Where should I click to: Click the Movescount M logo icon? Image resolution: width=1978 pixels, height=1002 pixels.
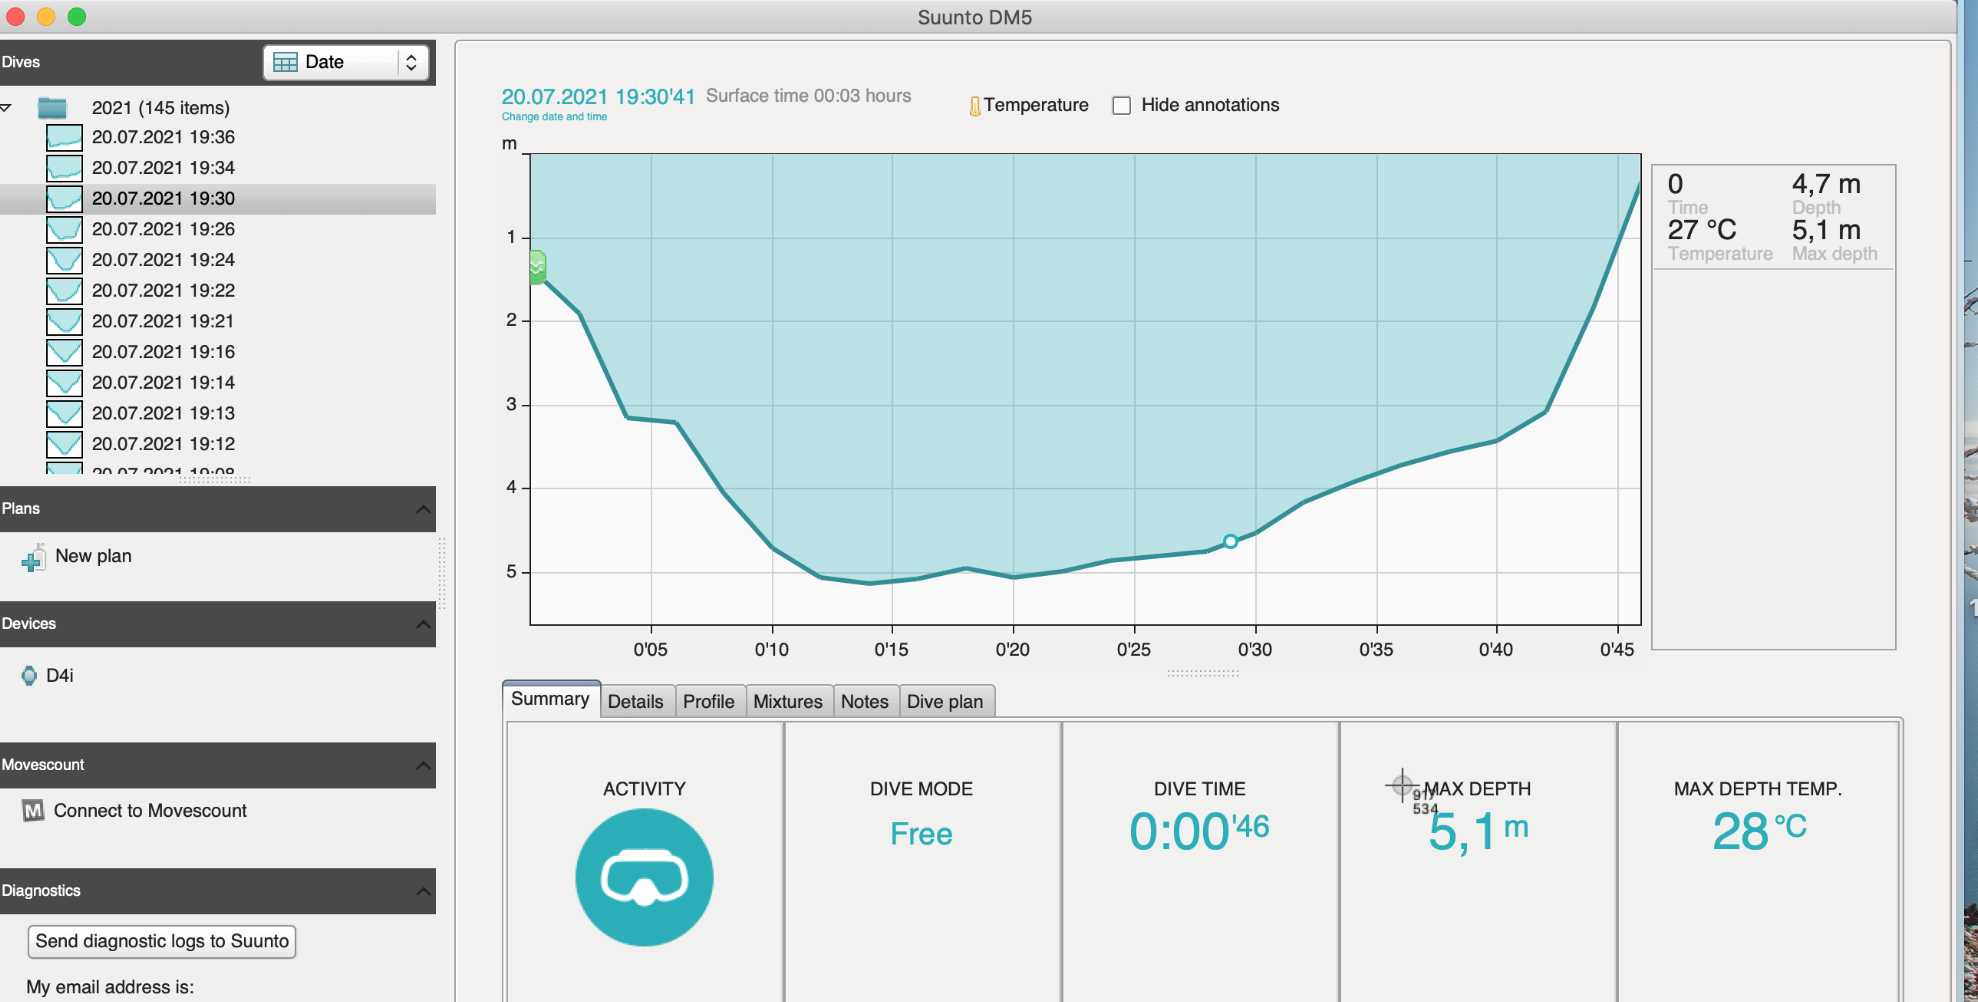33,811
